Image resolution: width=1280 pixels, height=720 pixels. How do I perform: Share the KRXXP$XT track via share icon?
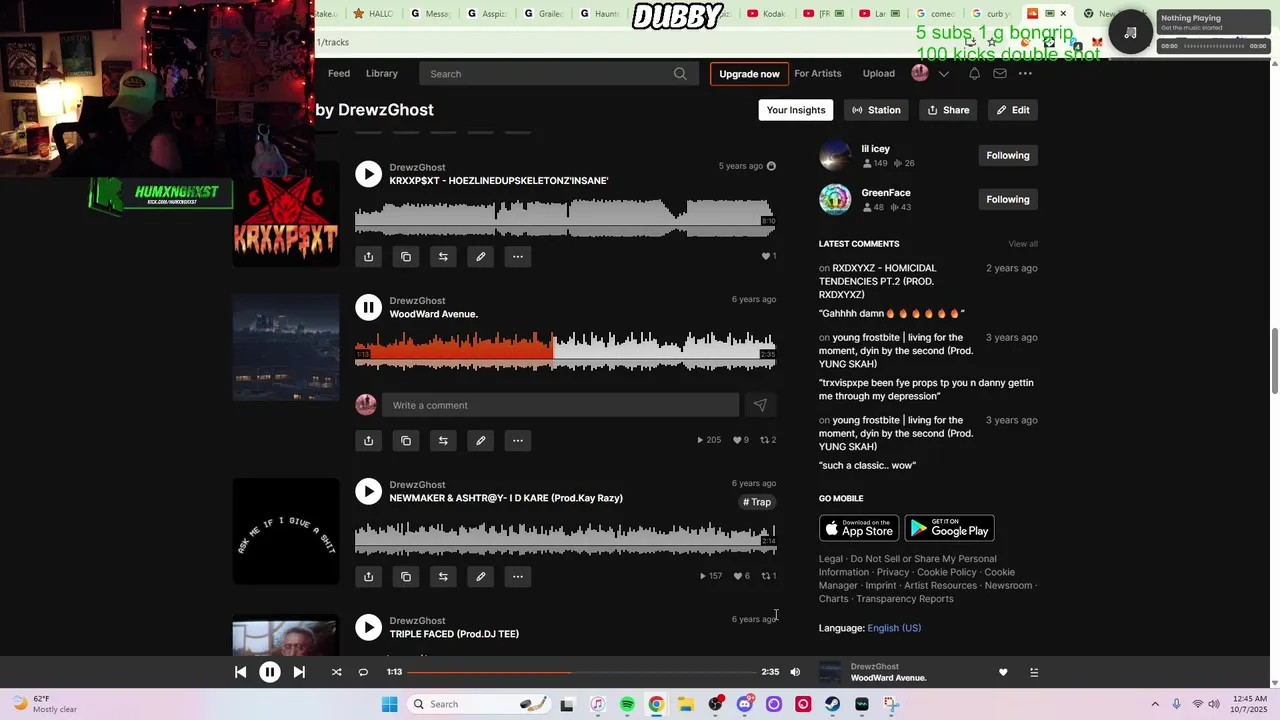(x=368, y=257)
